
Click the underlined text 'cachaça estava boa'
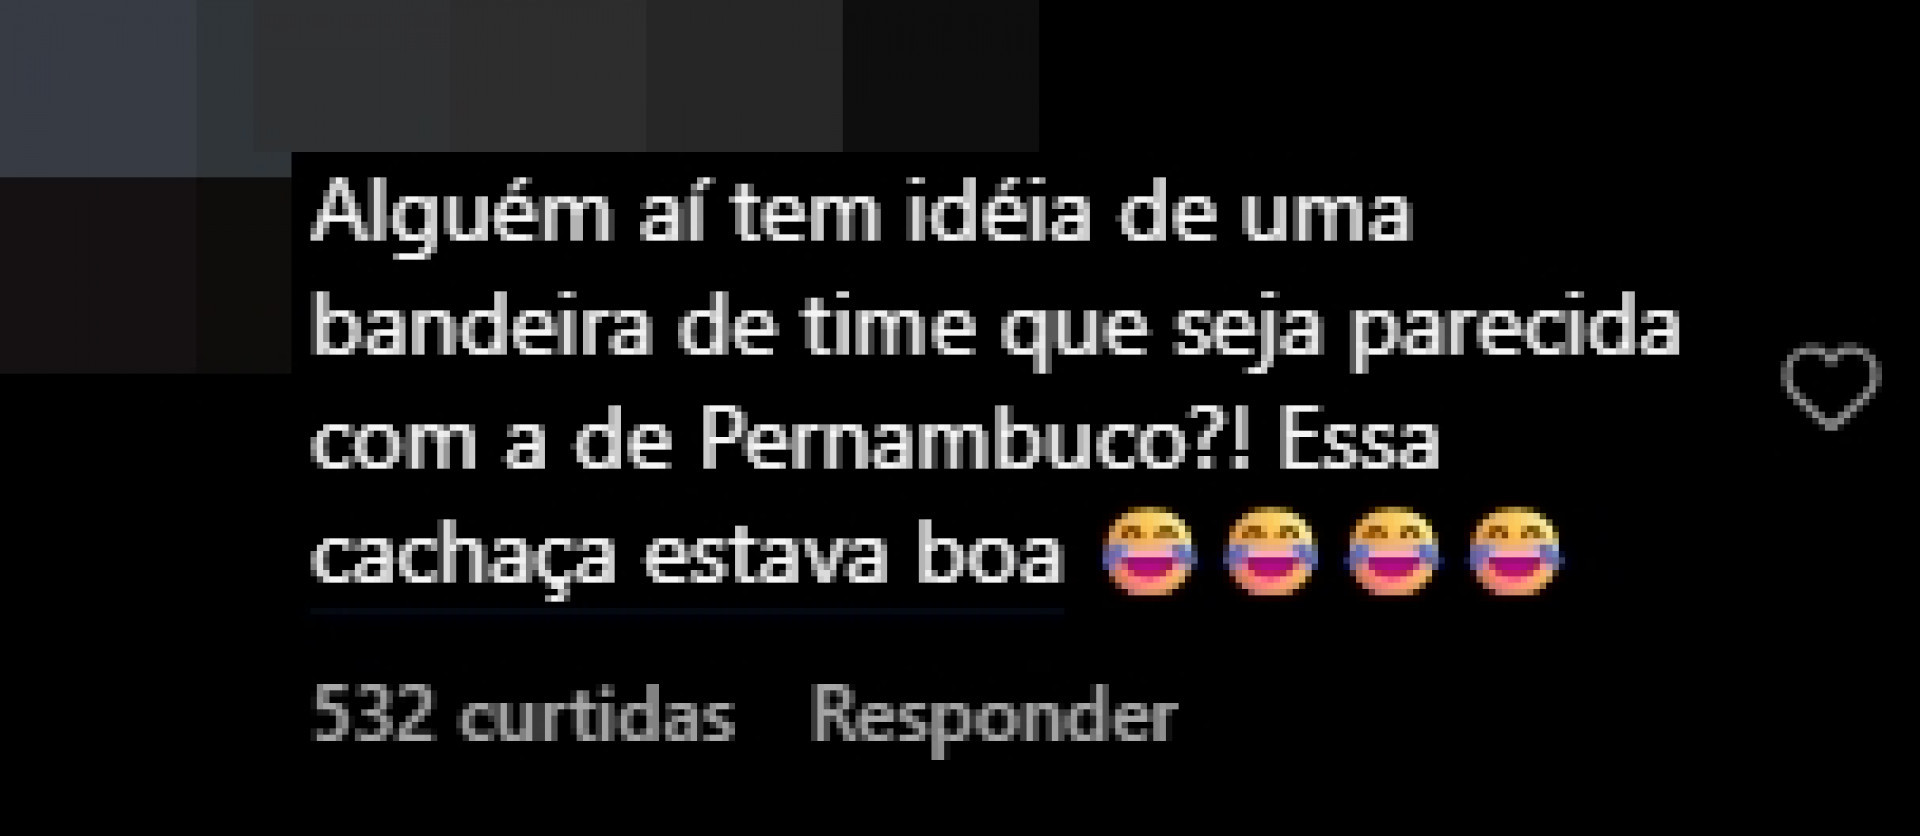(687, 557)
